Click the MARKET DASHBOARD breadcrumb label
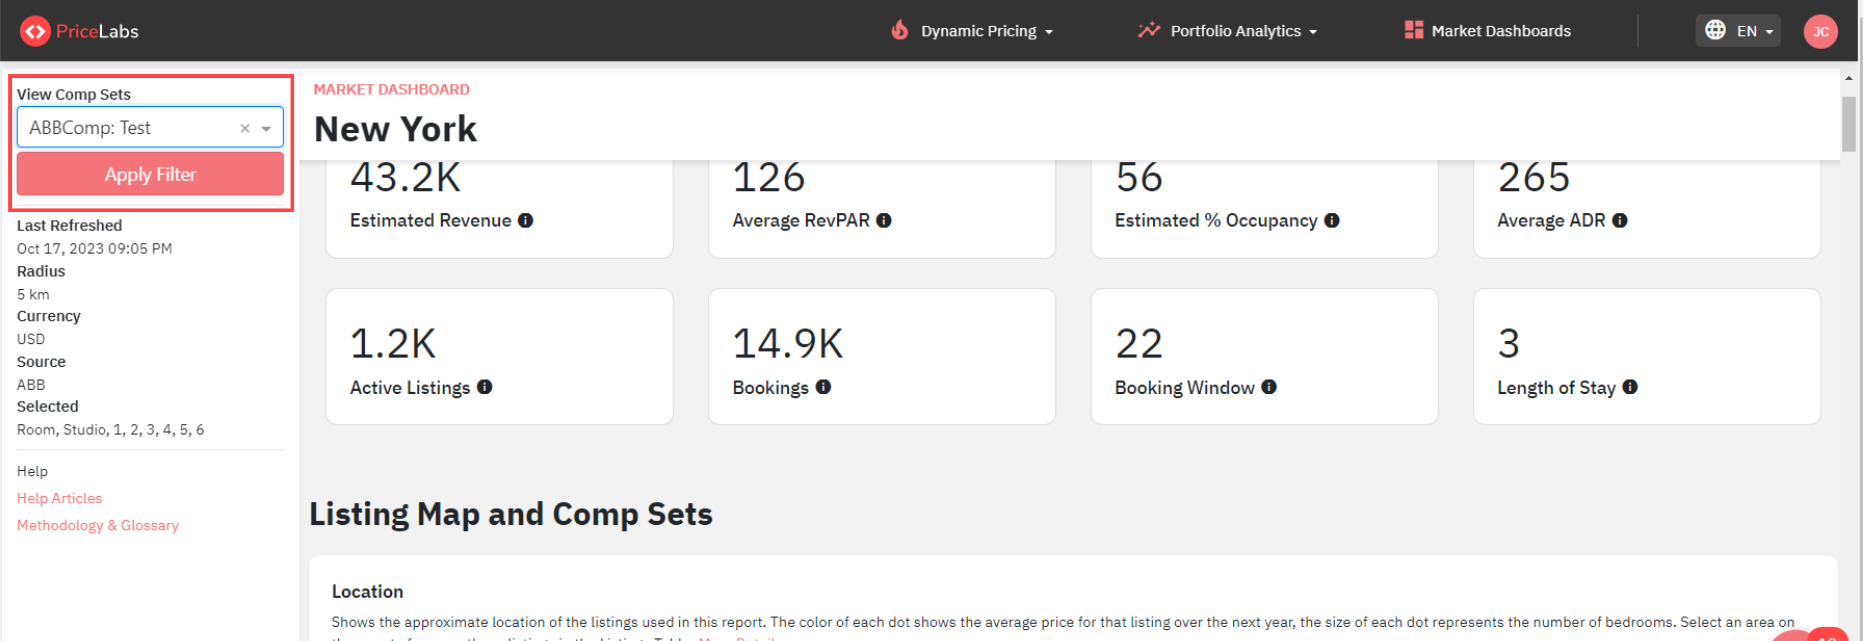This screenshot has width=1863, height=641. click(392, 89)
